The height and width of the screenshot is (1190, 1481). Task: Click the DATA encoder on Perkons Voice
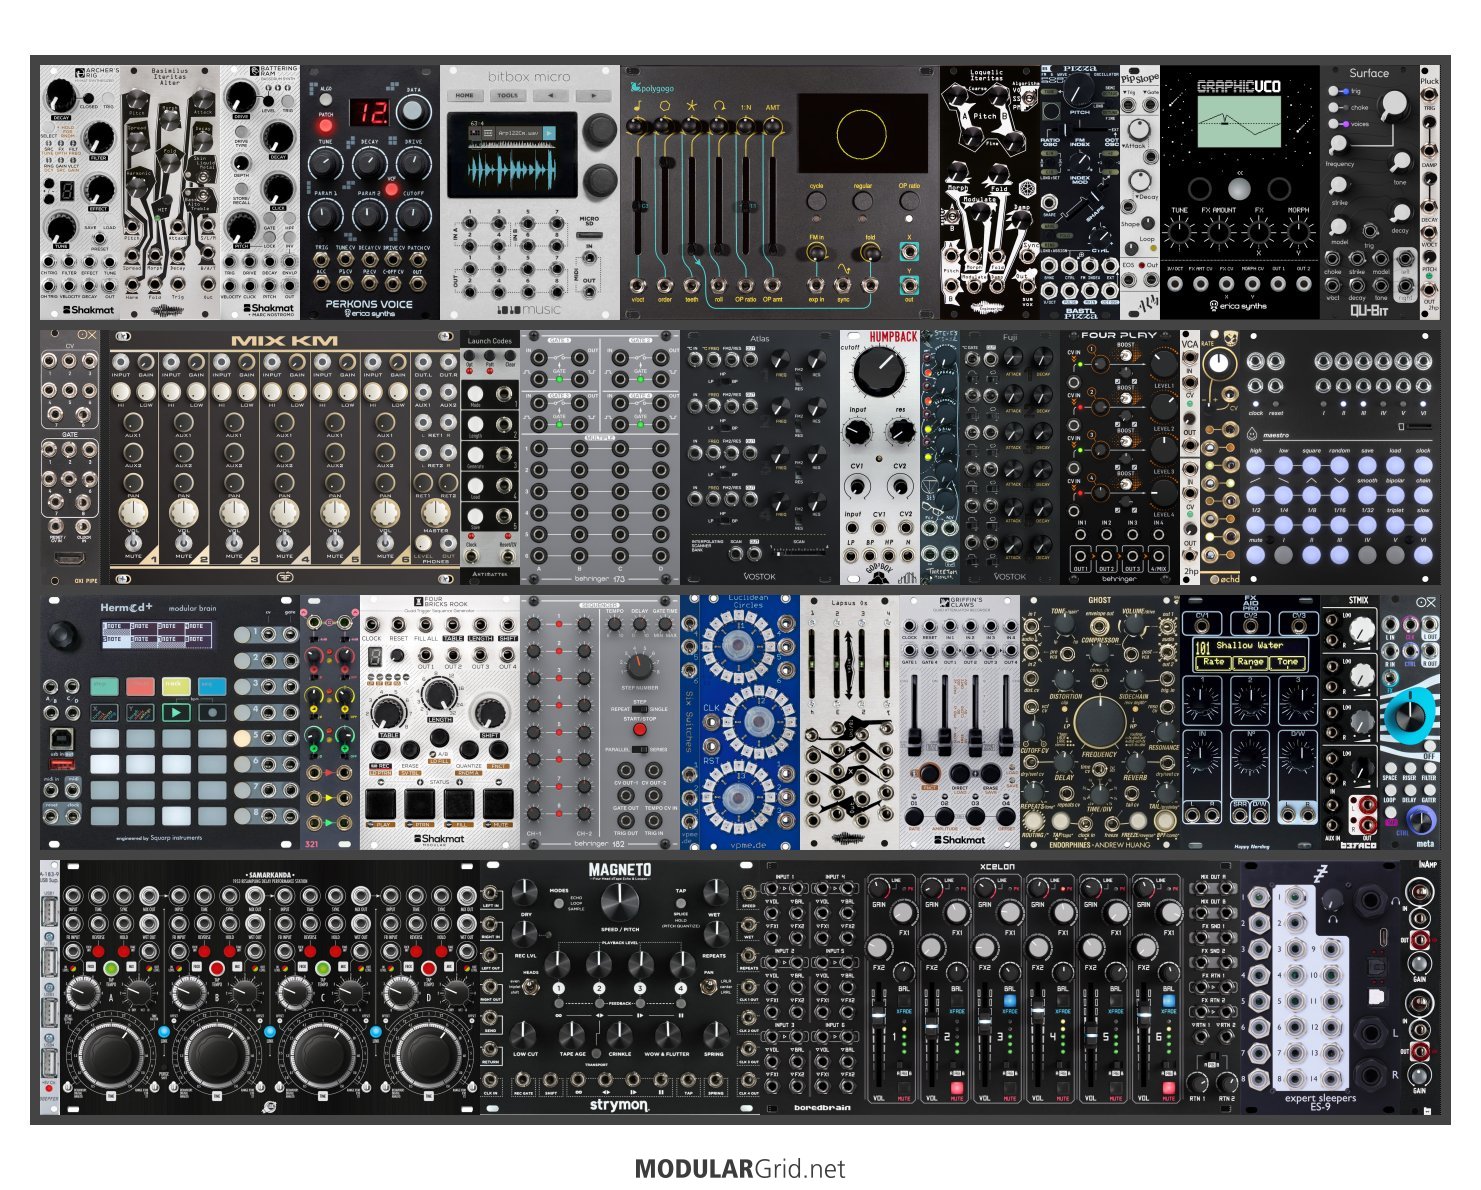click(412, 113)
